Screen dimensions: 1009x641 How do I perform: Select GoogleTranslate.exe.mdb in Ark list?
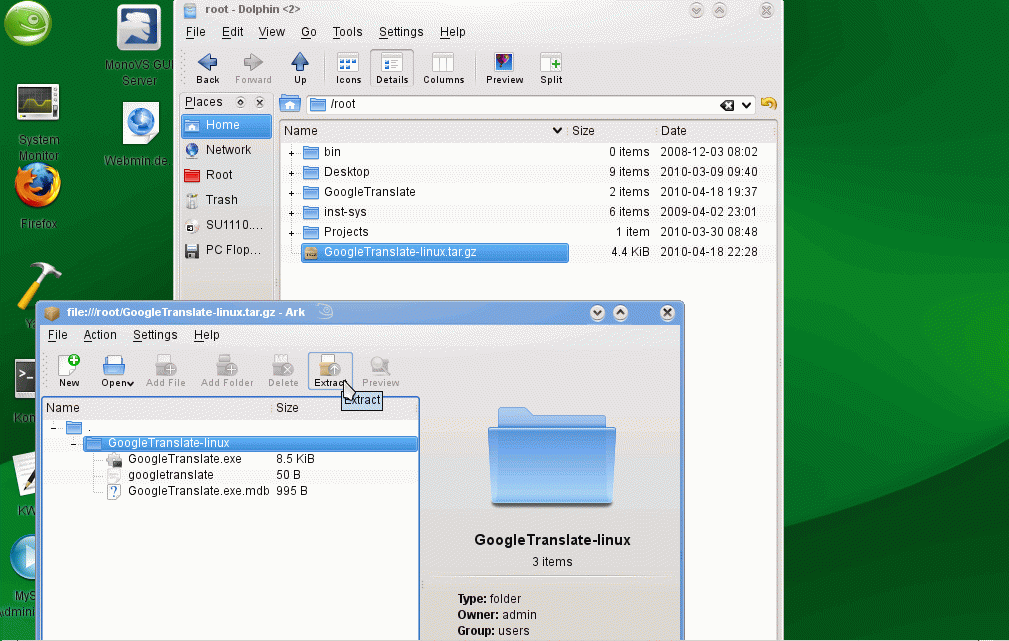click(x=198, y=492)
